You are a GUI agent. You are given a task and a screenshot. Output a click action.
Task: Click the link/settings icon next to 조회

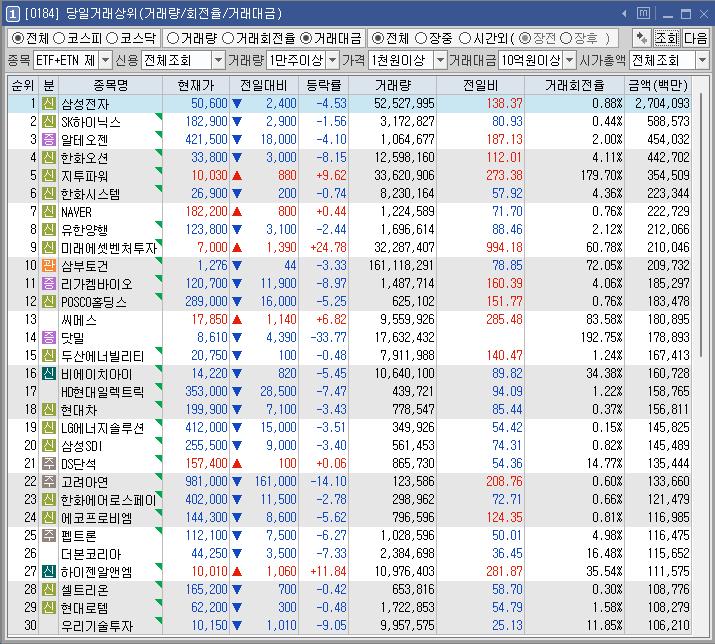click(x=642, y=38)
